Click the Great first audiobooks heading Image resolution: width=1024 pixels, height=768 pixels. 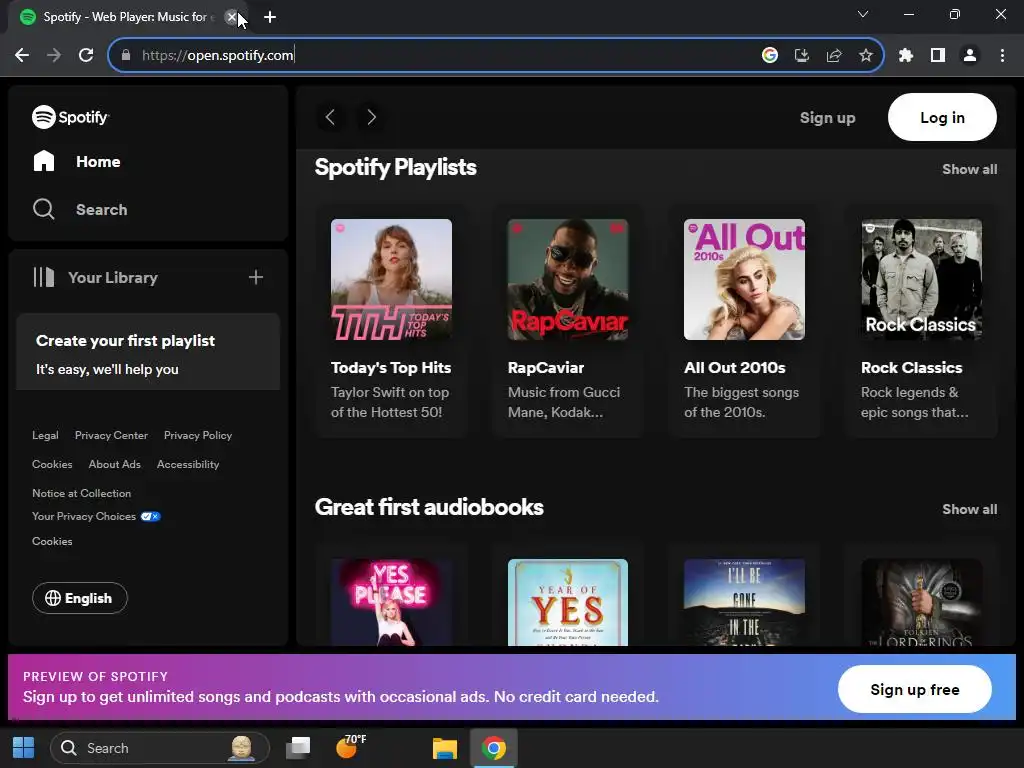(429, 507)
